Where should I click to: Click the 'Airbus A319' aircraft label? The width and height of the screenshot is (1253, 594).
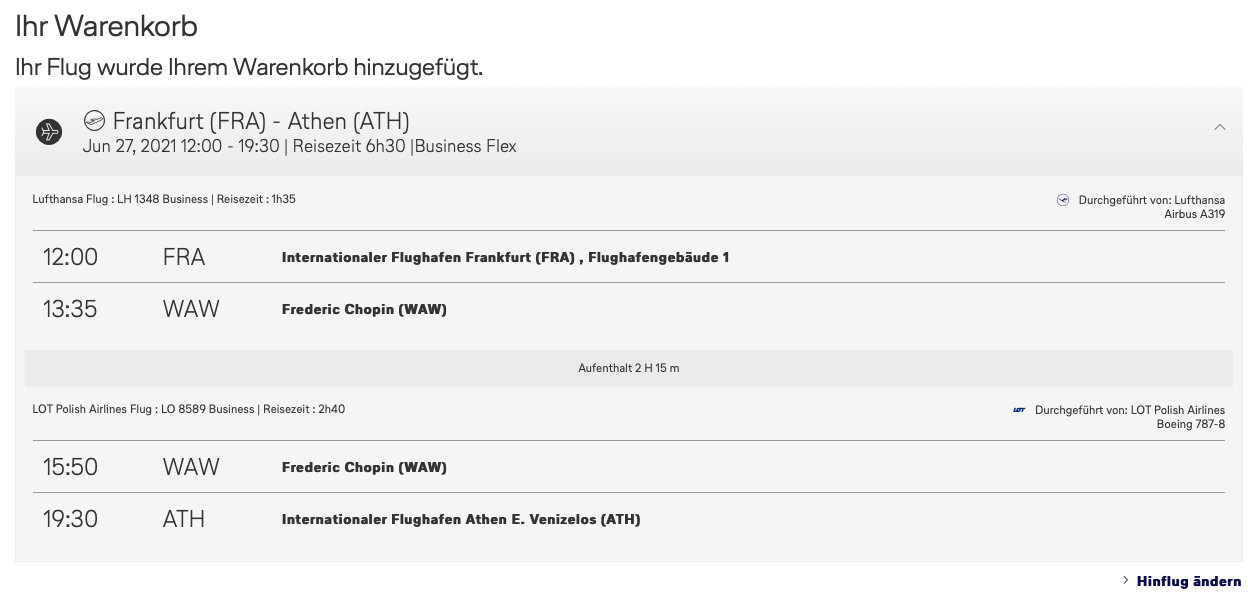pyautogui.click(x=1194, y=214)
